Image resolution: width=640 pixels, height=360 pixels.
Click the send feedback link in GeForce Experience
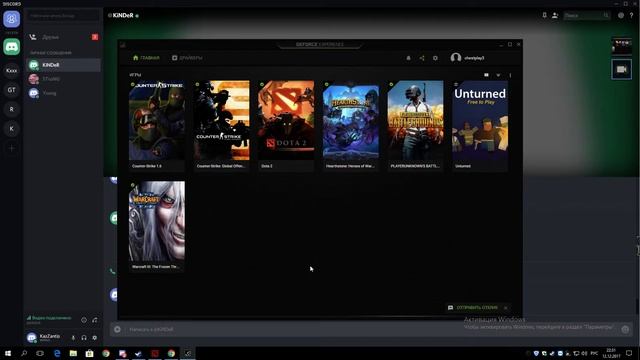coord(473,308)
